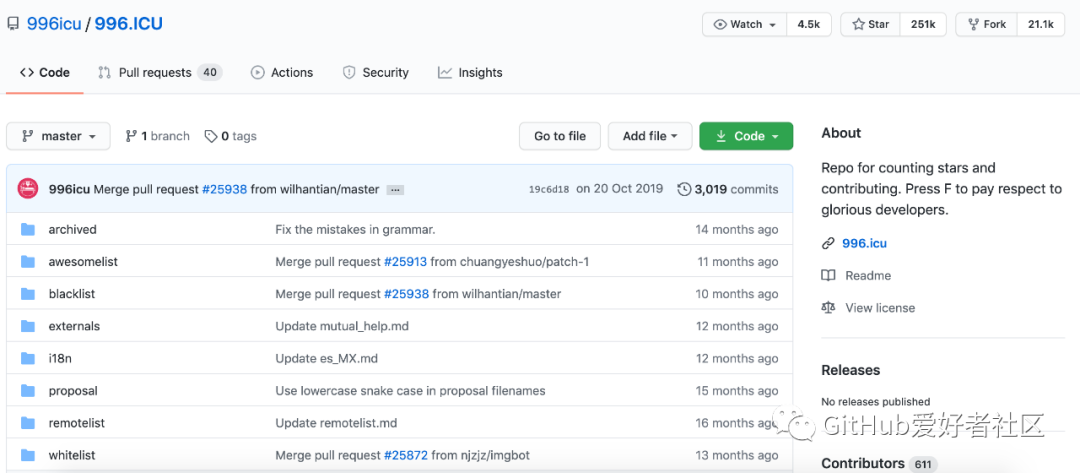Click the branch icon beside 1 branch
Screen dimensions: 1080x473
coord(131,136)
